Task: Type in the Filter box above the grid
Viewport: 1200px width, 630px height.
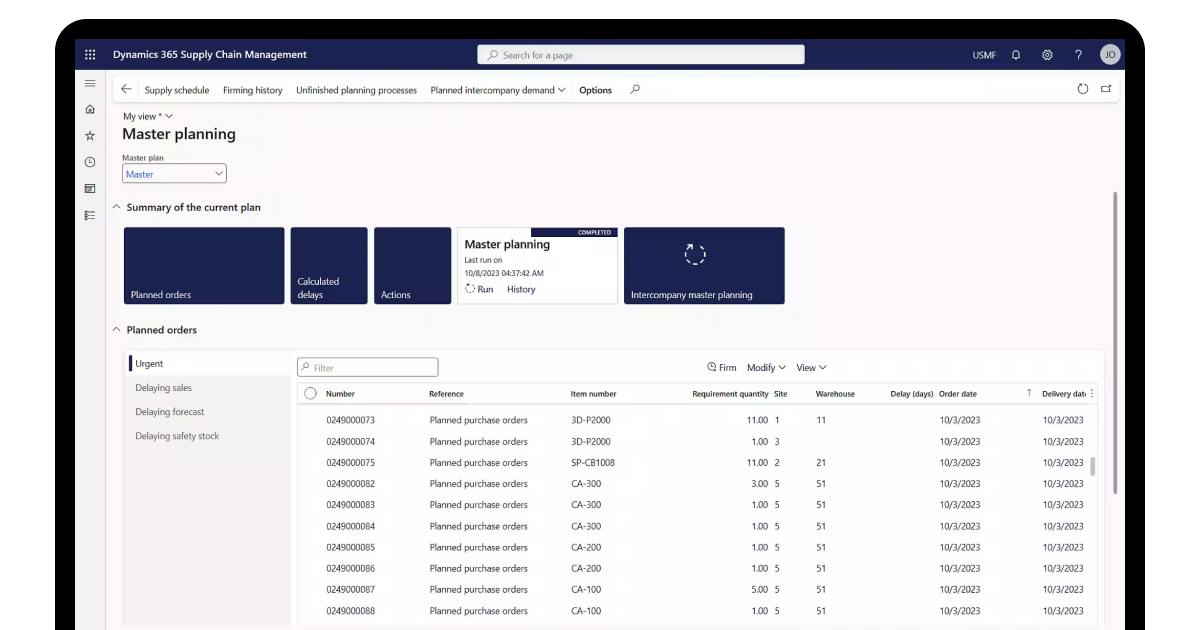Action: 367,366
